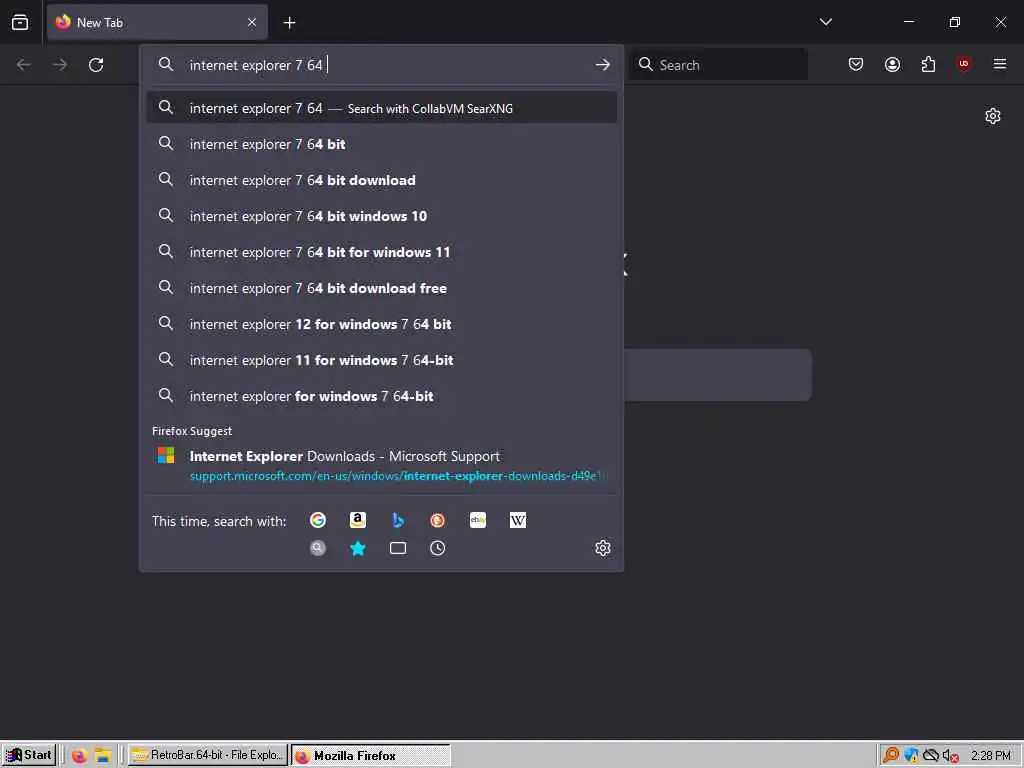Viewport: 1024px width, 768px height.
Task: Close the New Tab tab
Action: coord(252,22)
